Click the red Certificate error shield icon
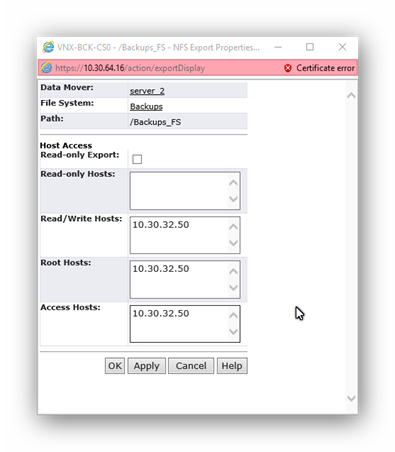The image size is (395, 452). pos(288,68)
